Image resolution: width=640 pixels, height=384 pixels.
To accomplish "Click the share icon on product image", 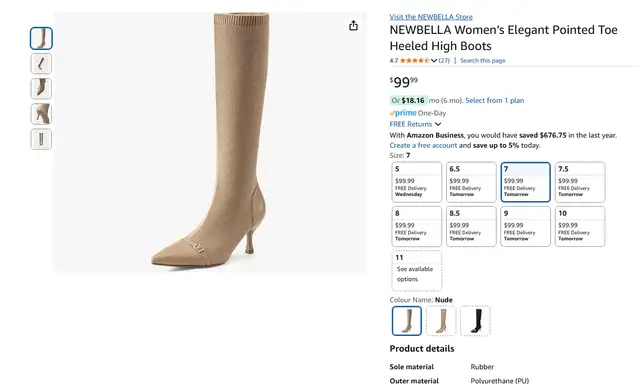I will click(353, 26).
